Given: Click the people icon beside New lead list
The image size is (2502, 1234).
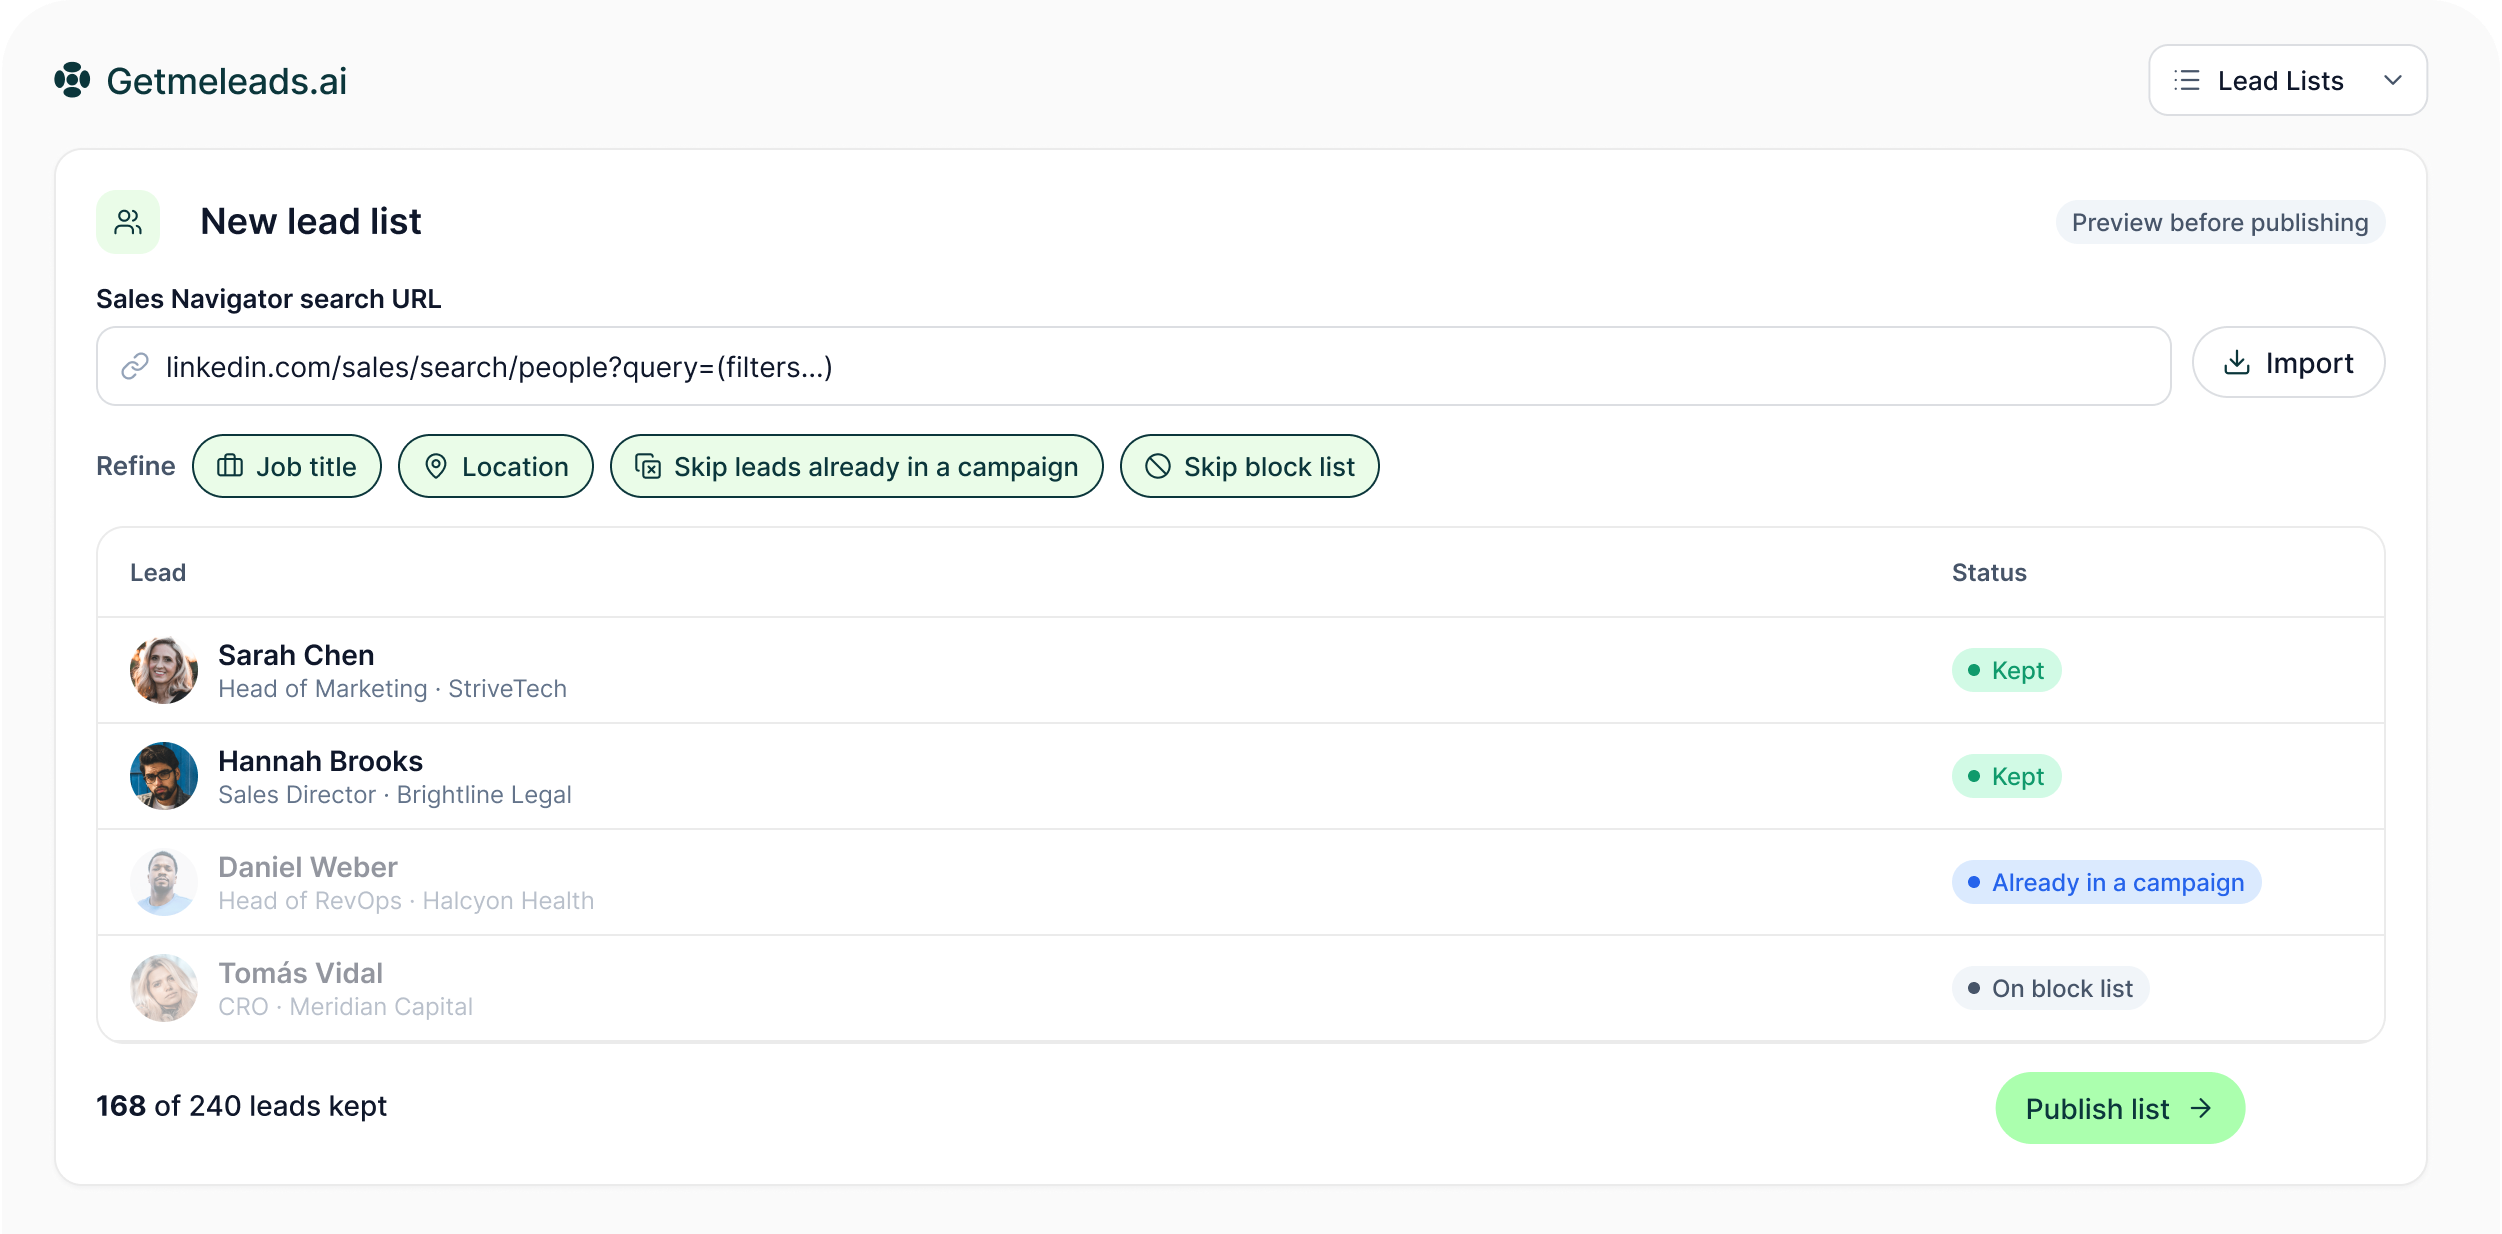Looking at the screenshot, I should (x=128, y=222).
